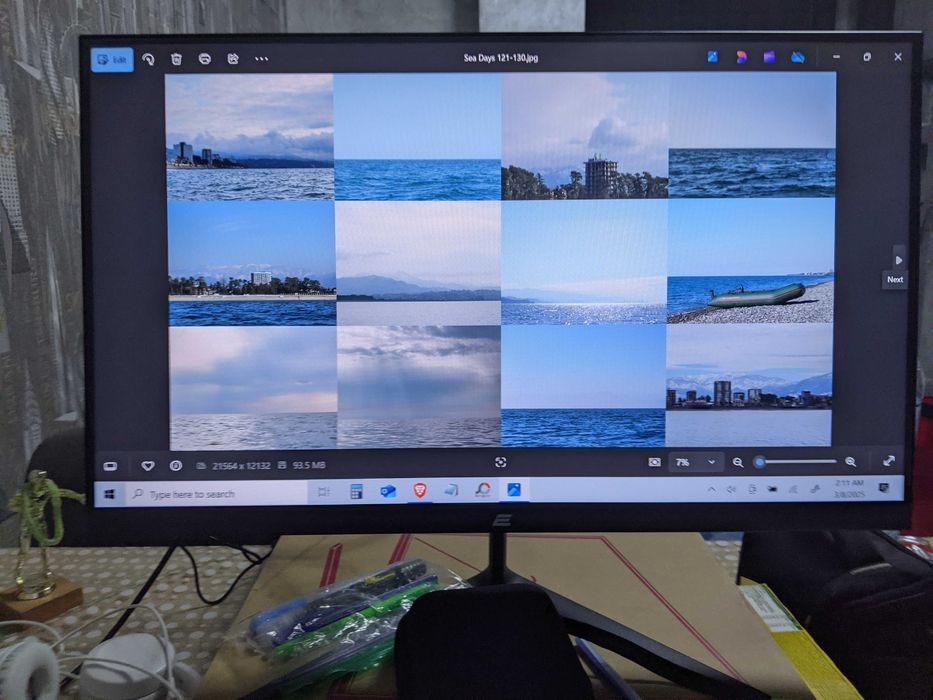This screenshot has height=700, width=933.
Task: Show hidden icons chevron in system tray
Action: pos(712,489)
